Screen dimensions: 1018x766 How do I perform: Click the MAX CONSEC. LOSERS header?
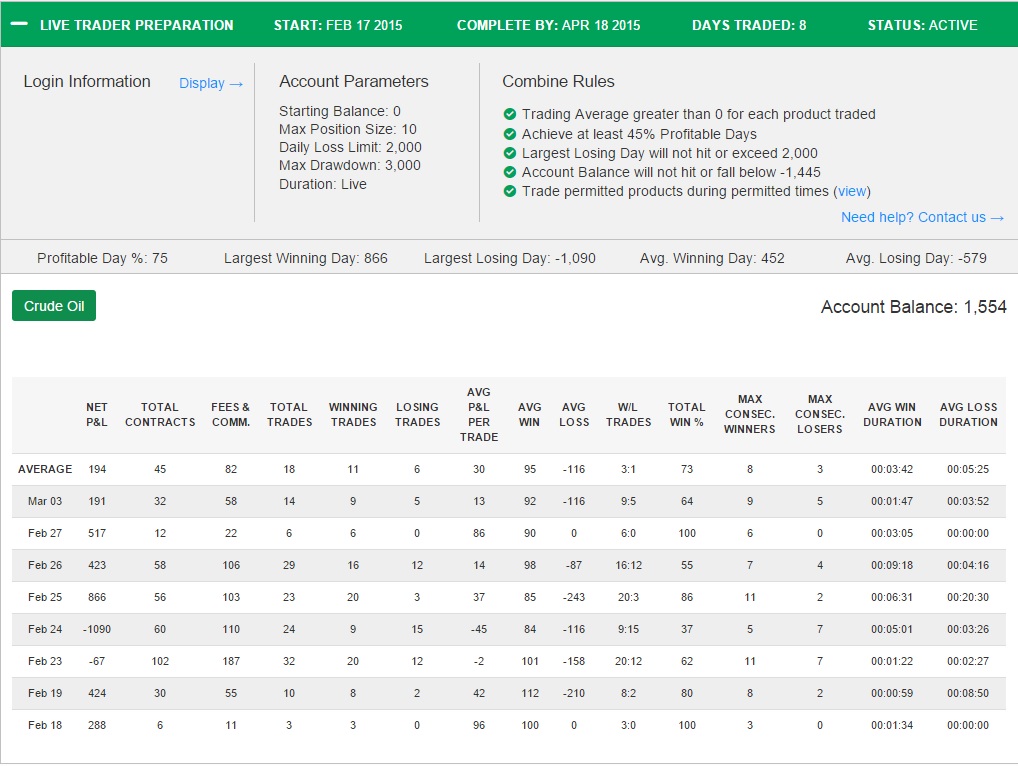coord(819,414)
